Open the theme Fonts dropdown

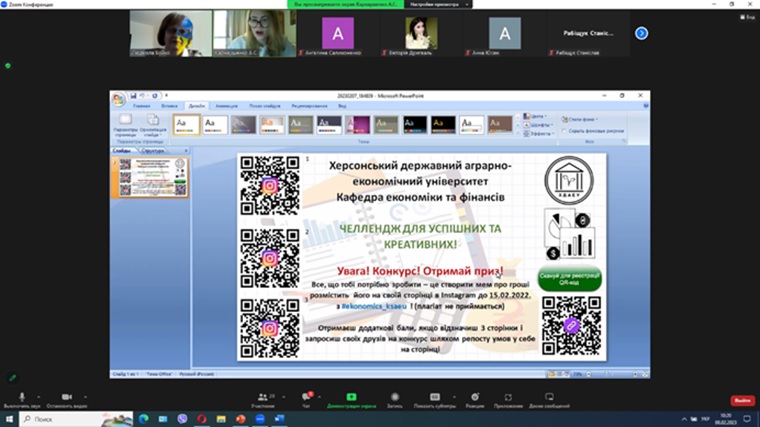538,125
